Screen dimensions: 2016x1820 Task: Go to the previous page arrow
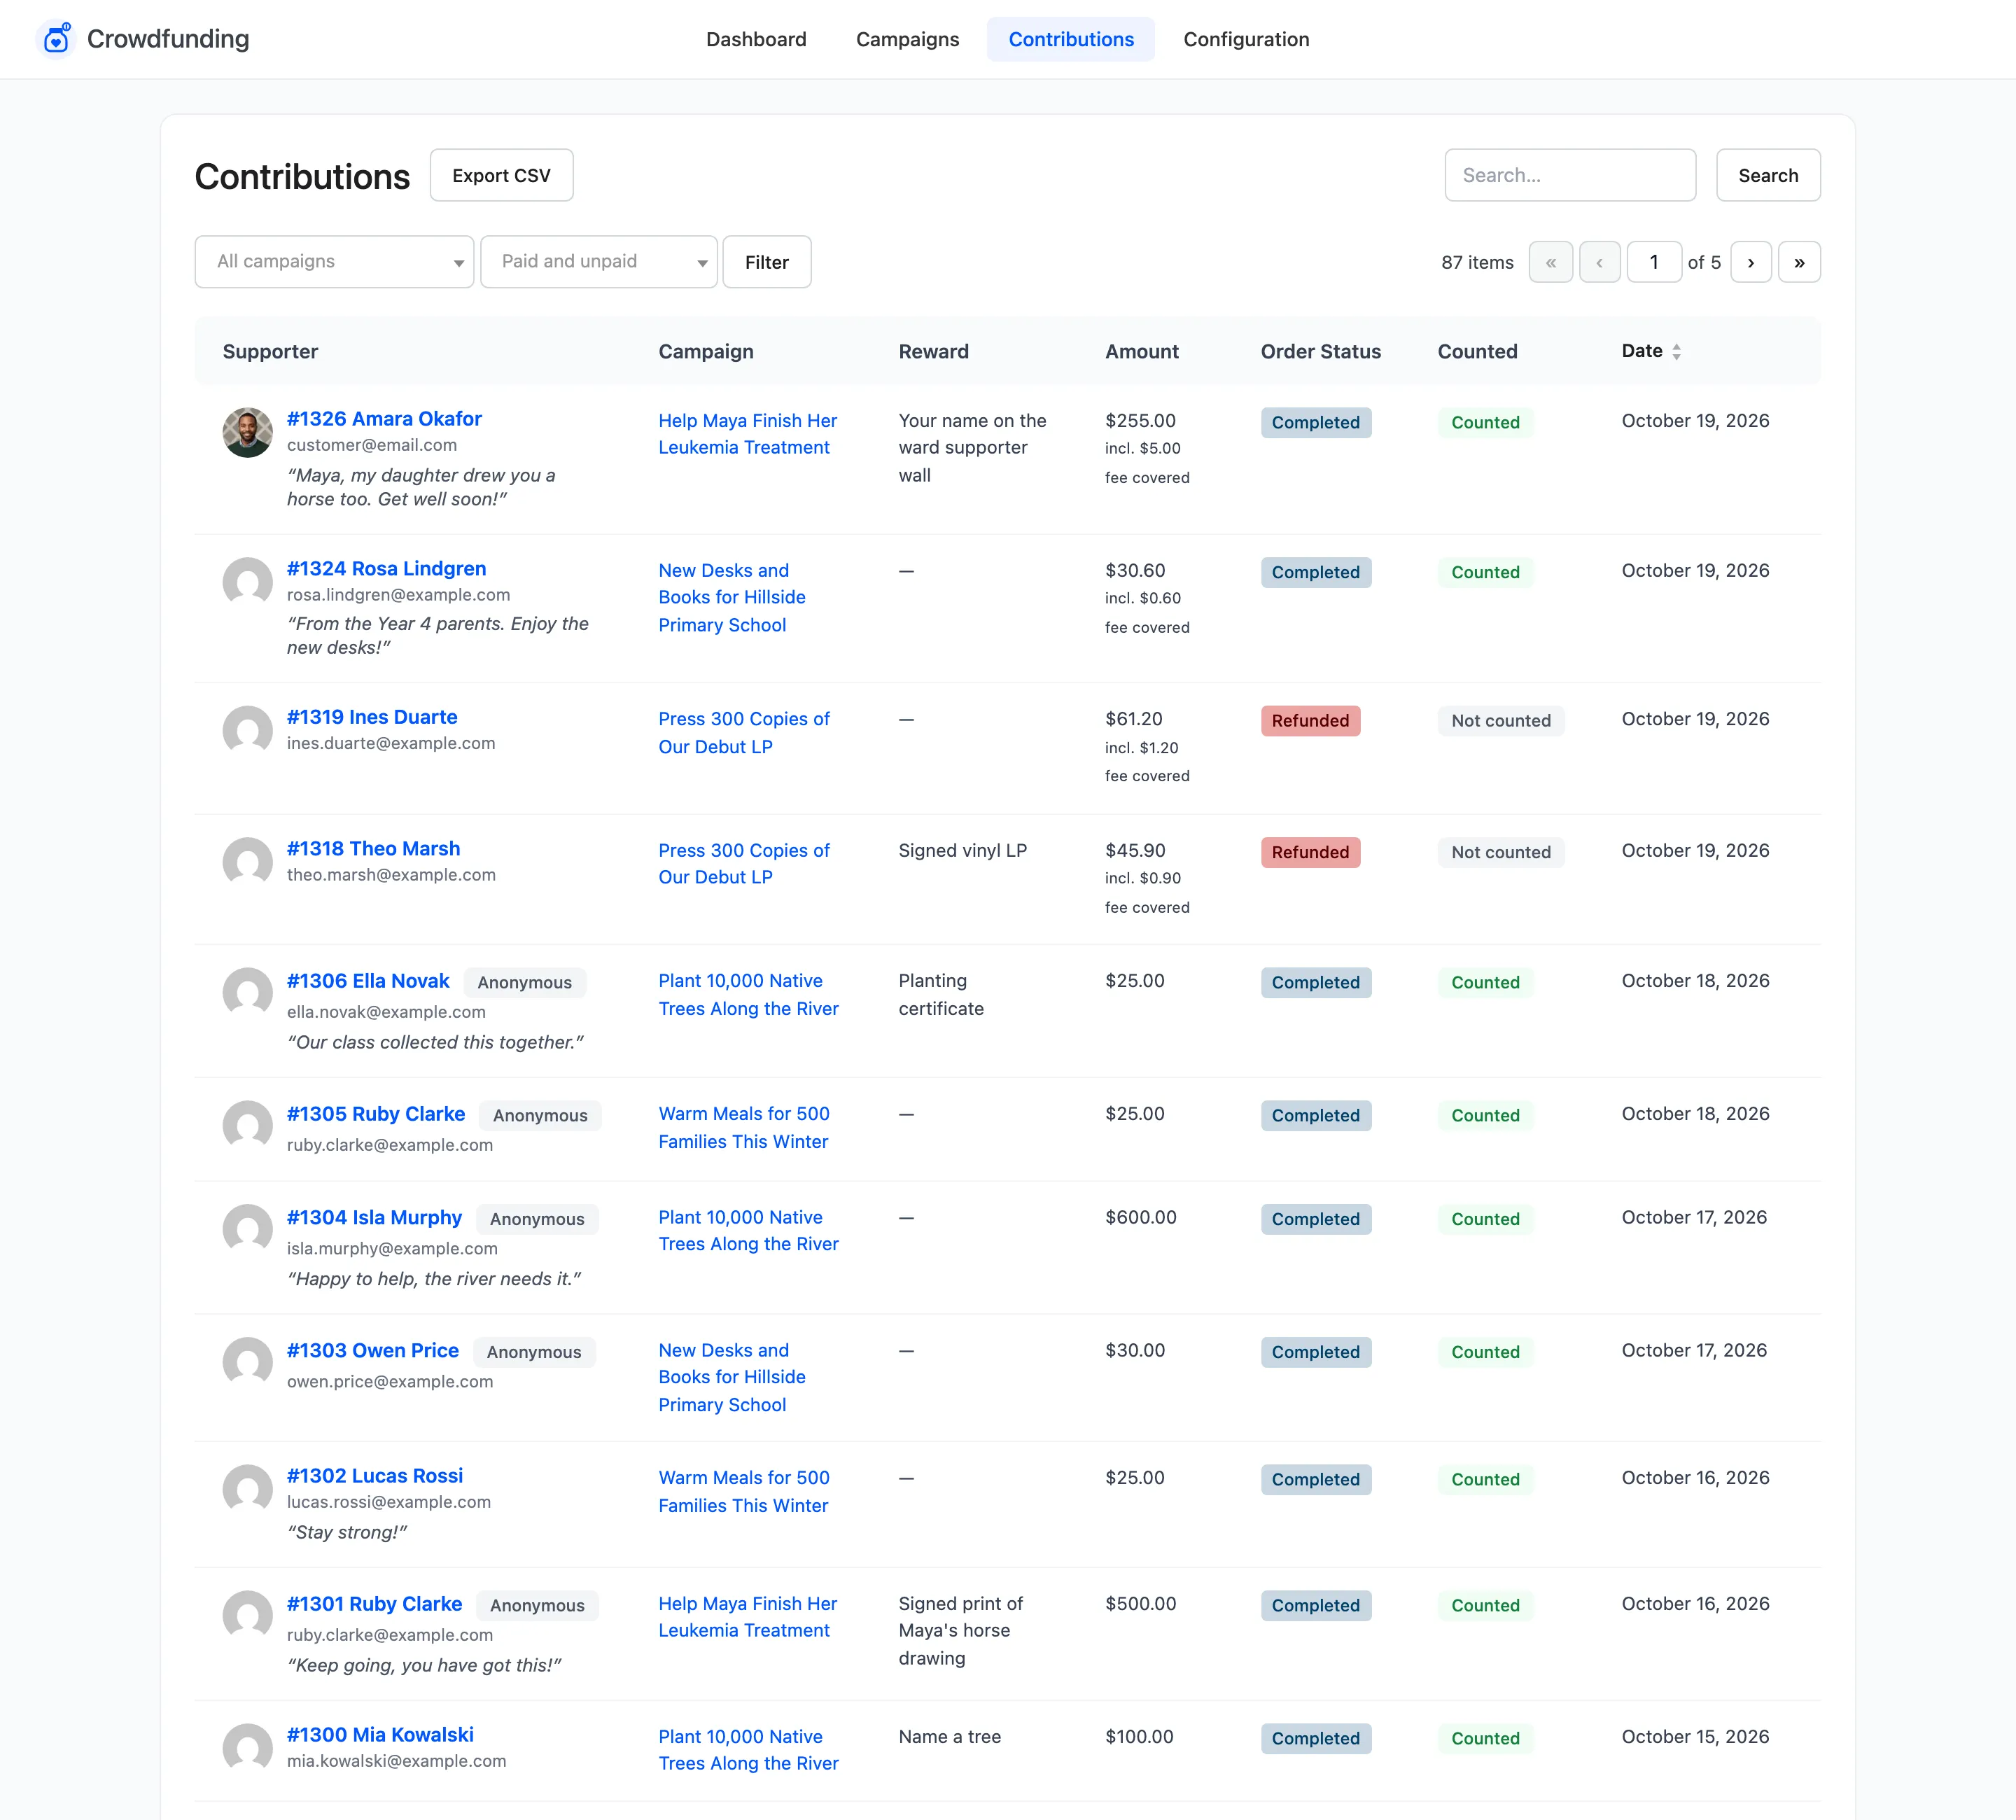click(x=1599, y=262)
